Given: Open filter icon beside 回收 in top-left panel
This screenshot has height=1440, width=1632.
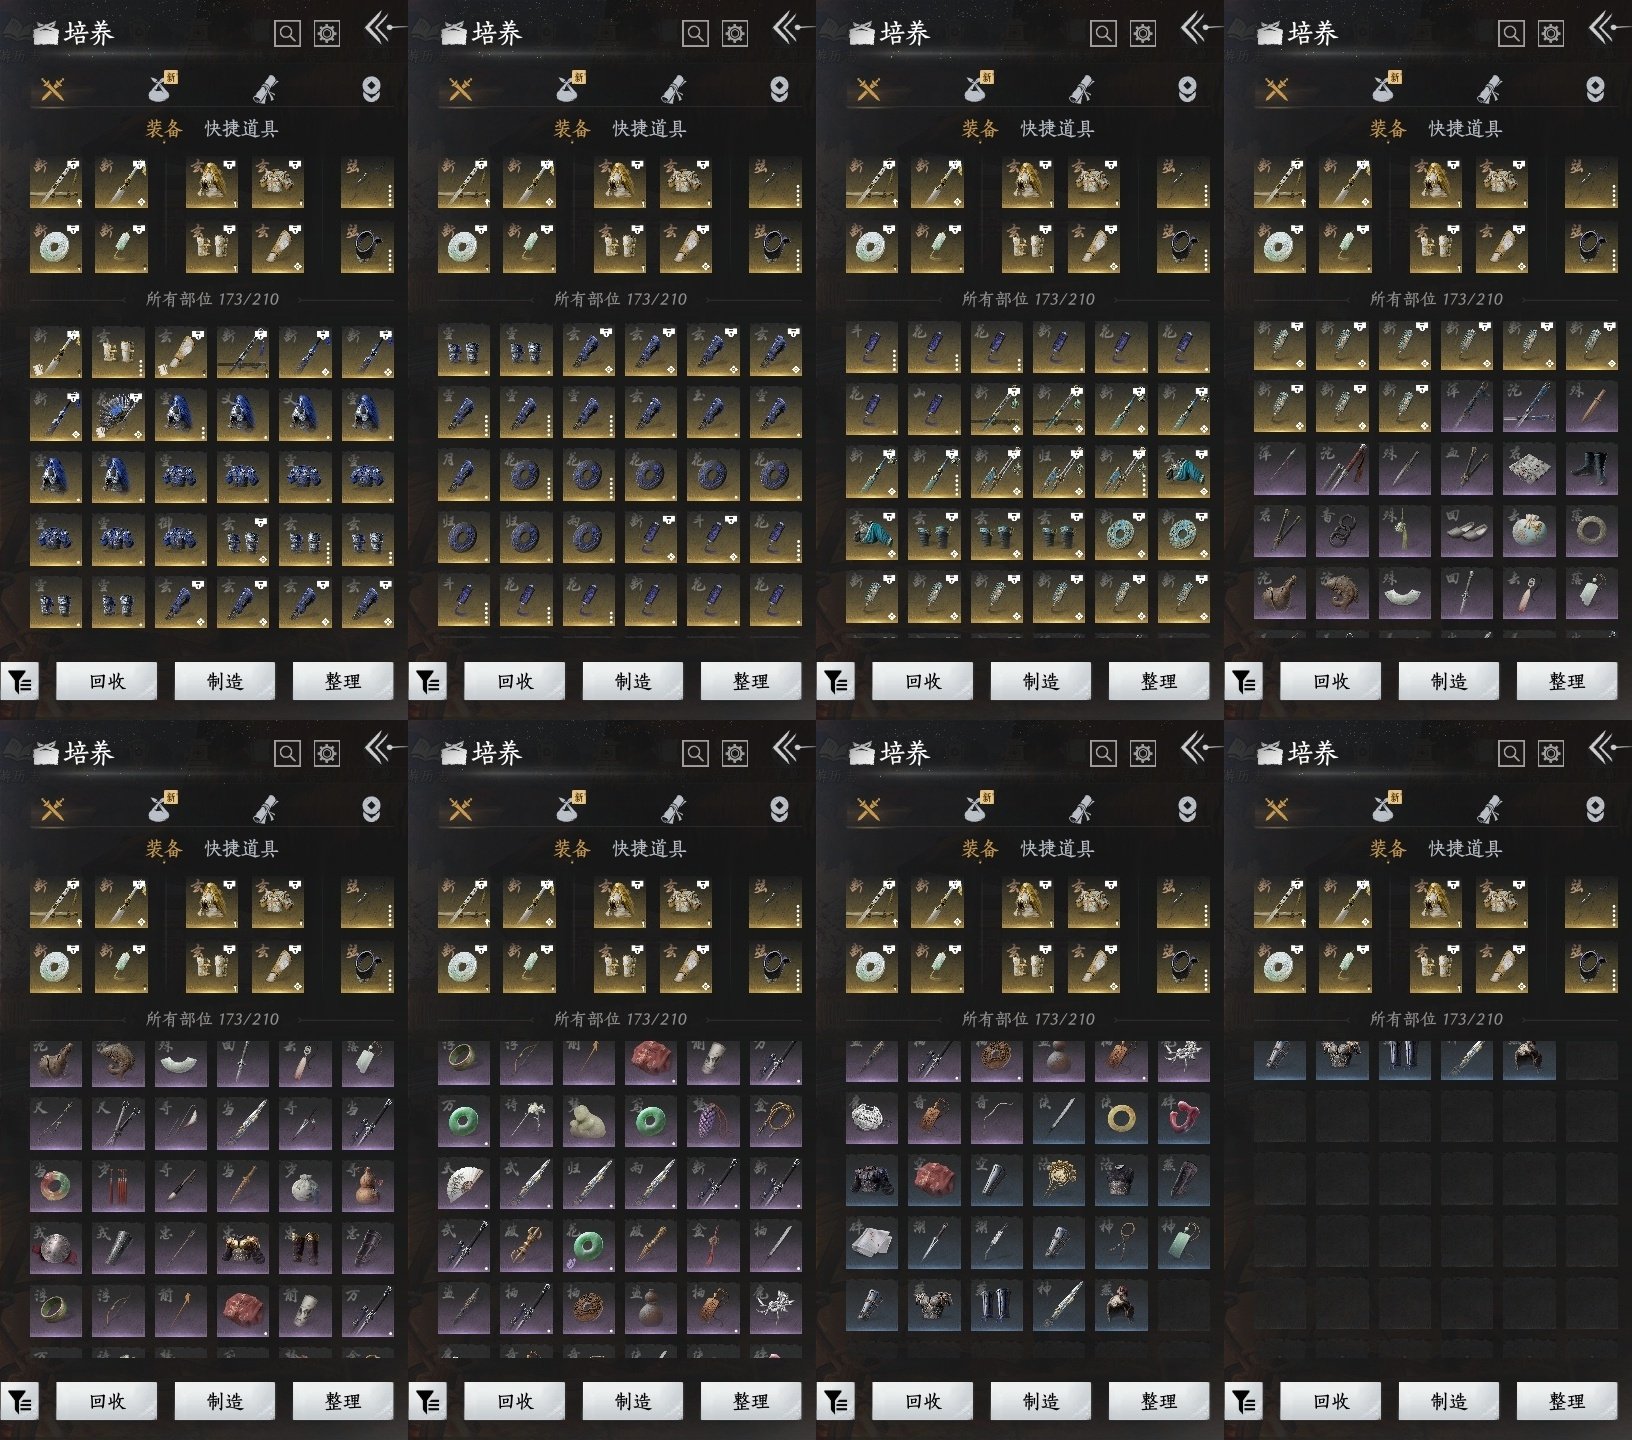Looking at the screenshot, I should coord(20,682).
